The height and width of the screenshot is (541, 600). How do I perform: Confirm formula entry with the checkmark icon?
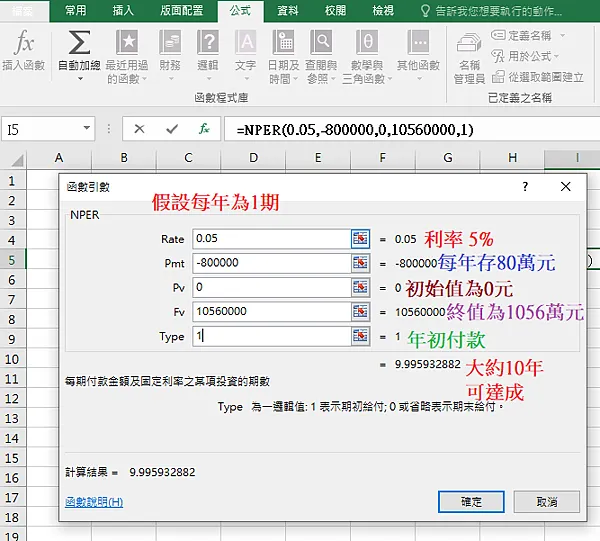coord(172,129)
